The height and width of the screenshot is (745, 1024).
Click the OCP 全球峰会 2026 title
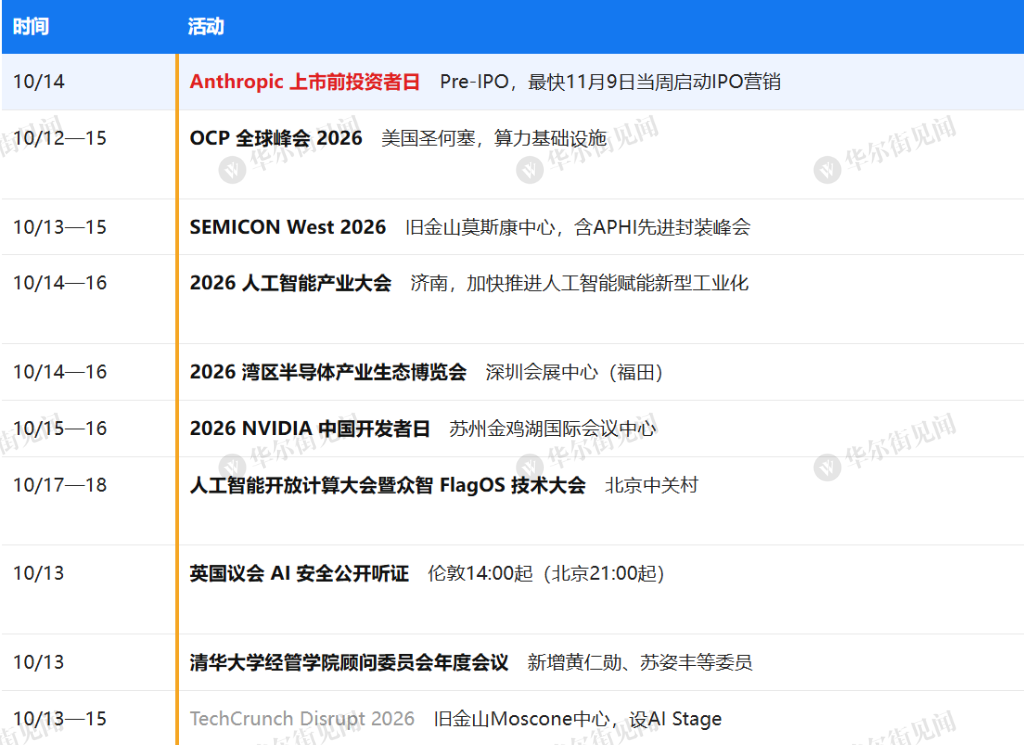click(x=276, y=138)
